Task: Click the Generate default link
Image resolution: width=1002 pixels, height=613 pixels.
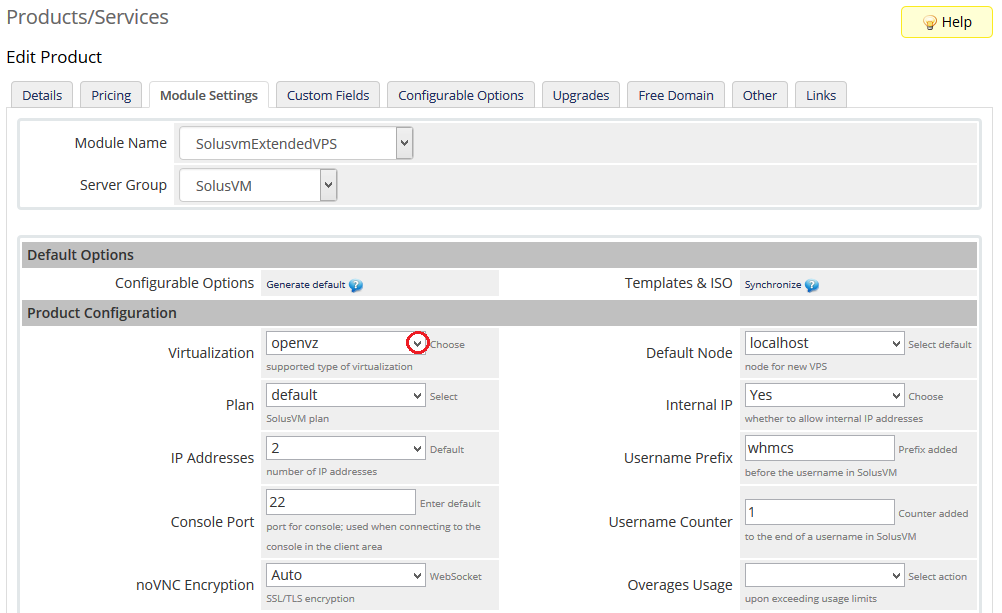Action: coord(305,285)
